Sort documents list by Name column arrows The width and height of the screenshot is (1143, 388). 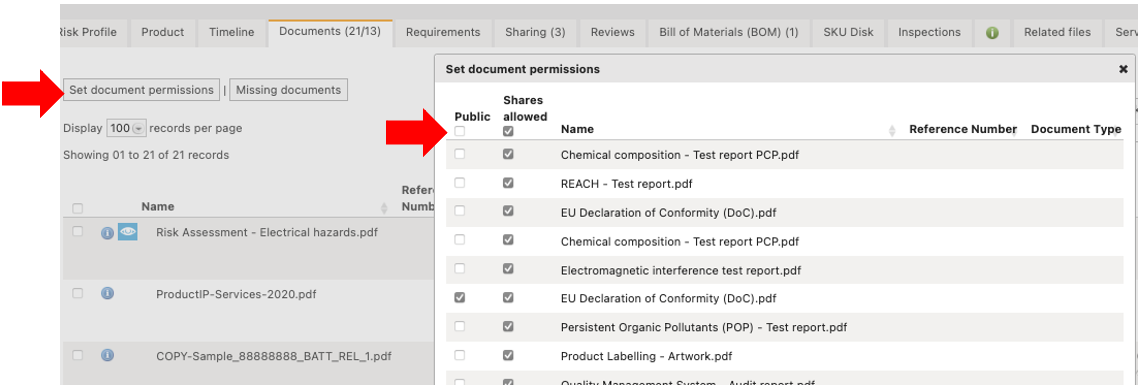[x=384, y=208]
